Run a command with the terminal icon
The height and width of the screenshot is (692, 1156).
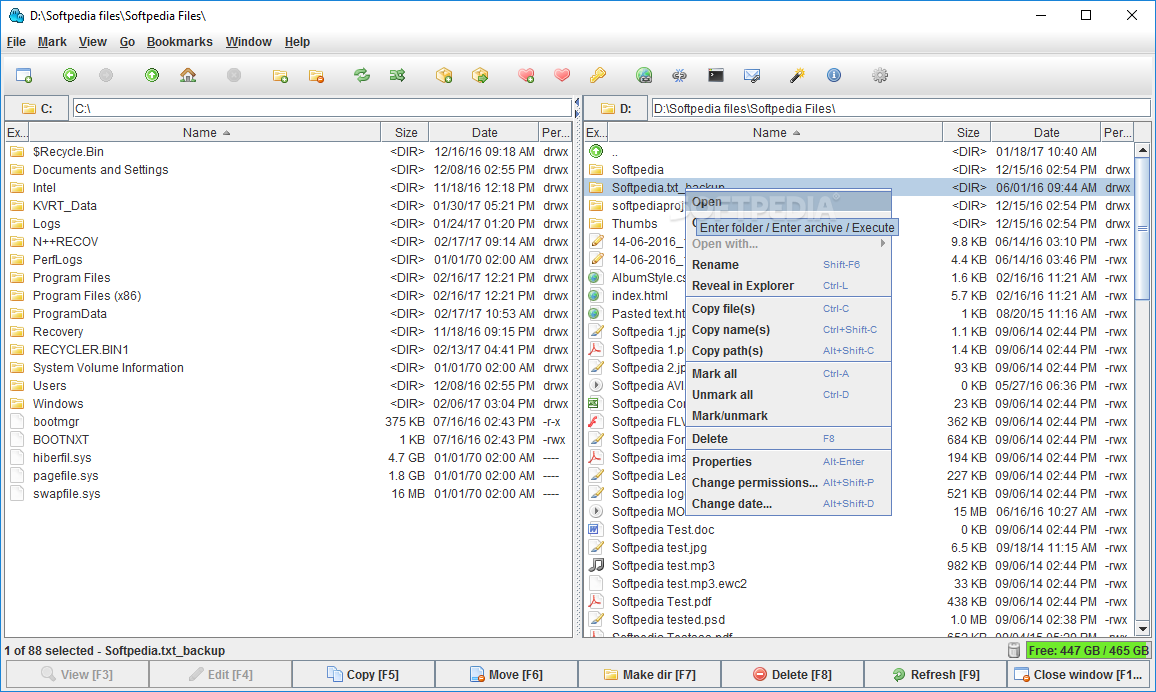[x=716, y=75]
